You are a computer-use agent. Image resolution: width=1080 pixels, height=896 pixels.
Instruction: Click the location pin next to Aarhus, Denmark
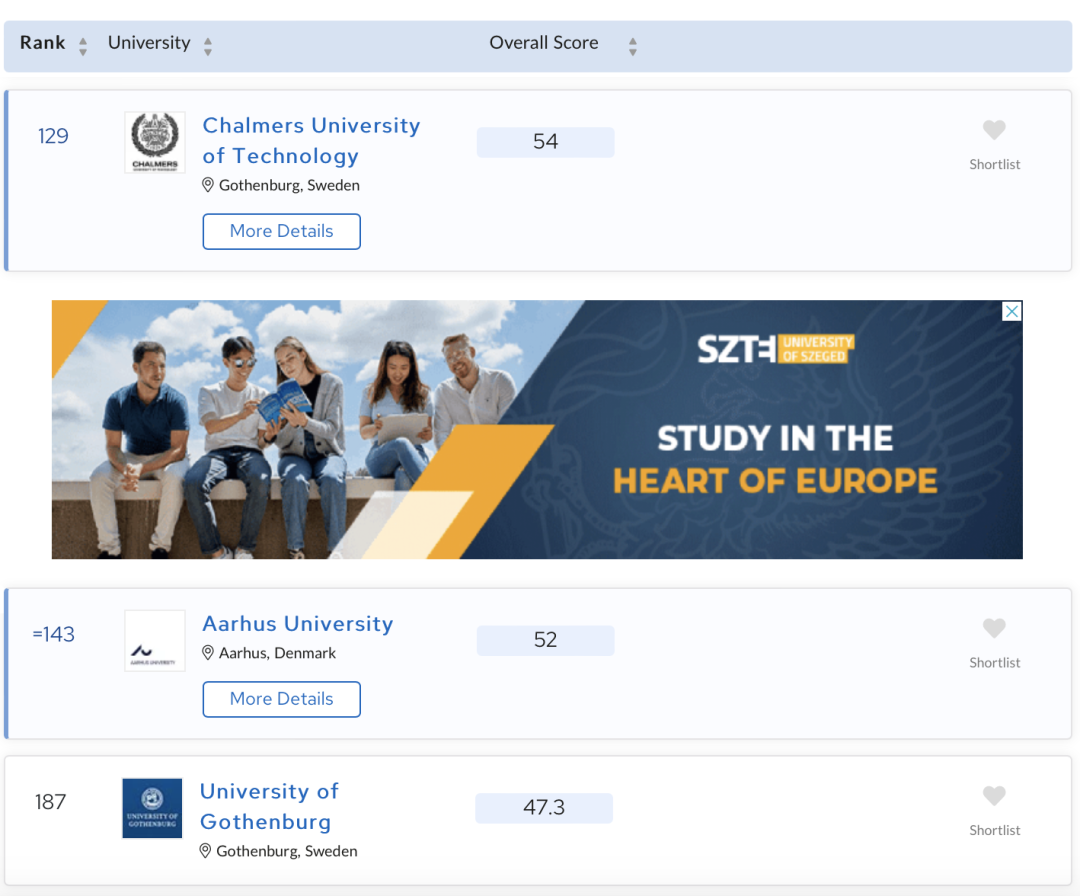point(208,653)
